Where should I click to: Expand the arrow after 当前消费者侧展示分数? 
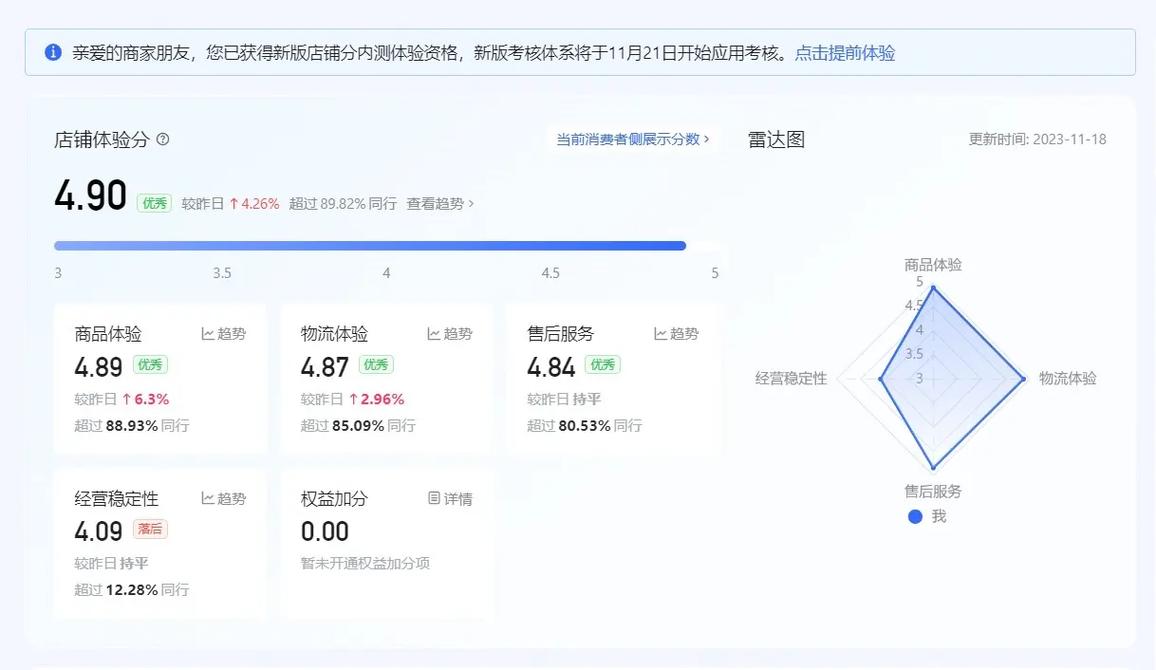tap(708, 140)
